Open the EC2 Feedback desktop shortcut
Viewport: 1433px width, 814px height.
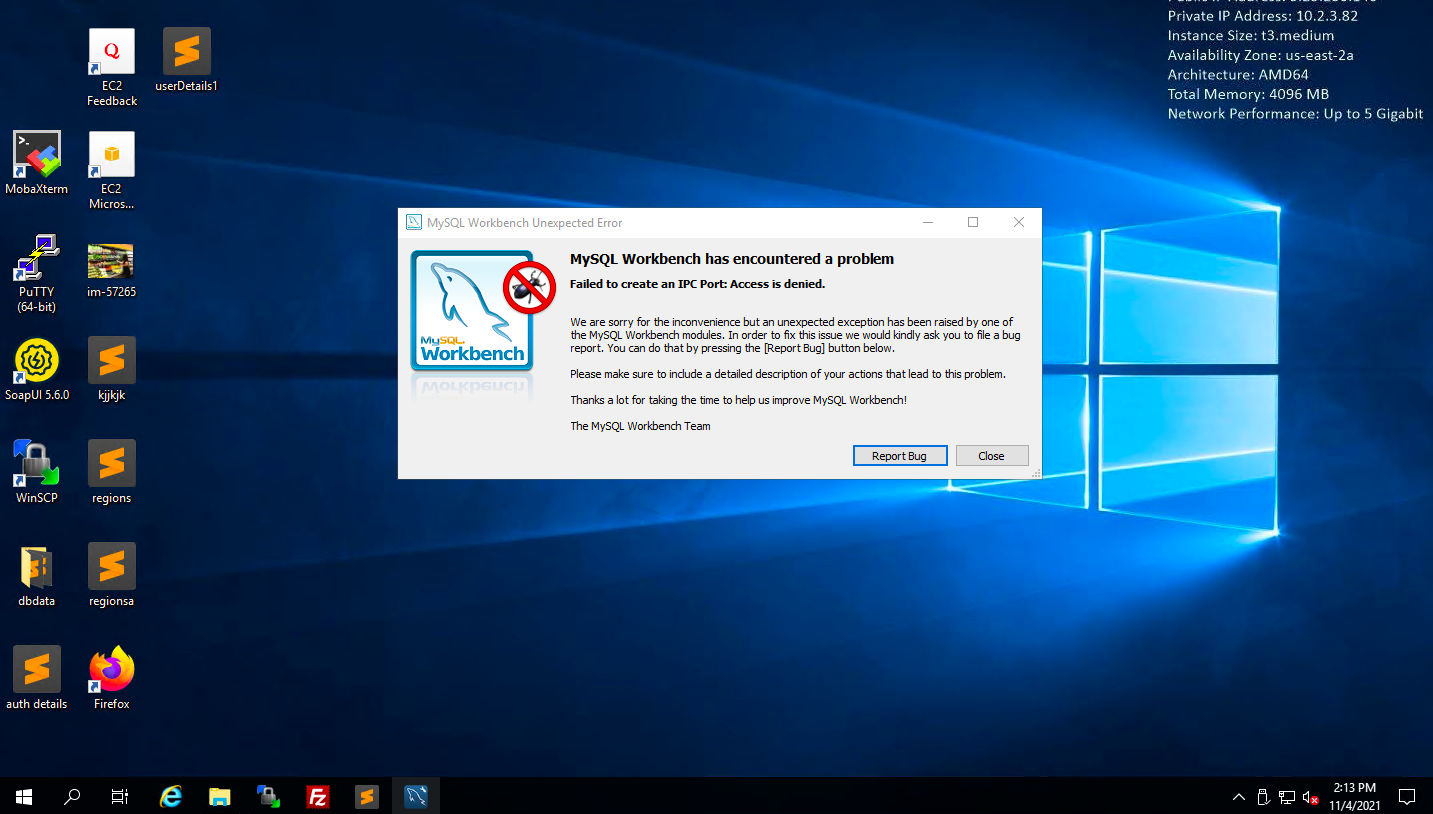[x=111, y=67]
